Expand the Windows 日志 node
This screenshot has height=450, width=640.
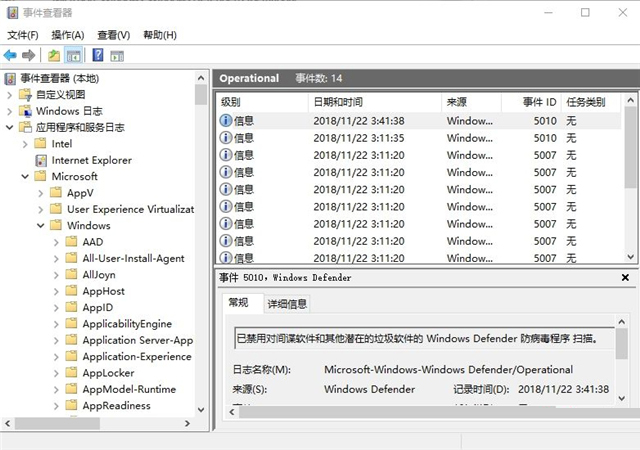tap(10, 111)
